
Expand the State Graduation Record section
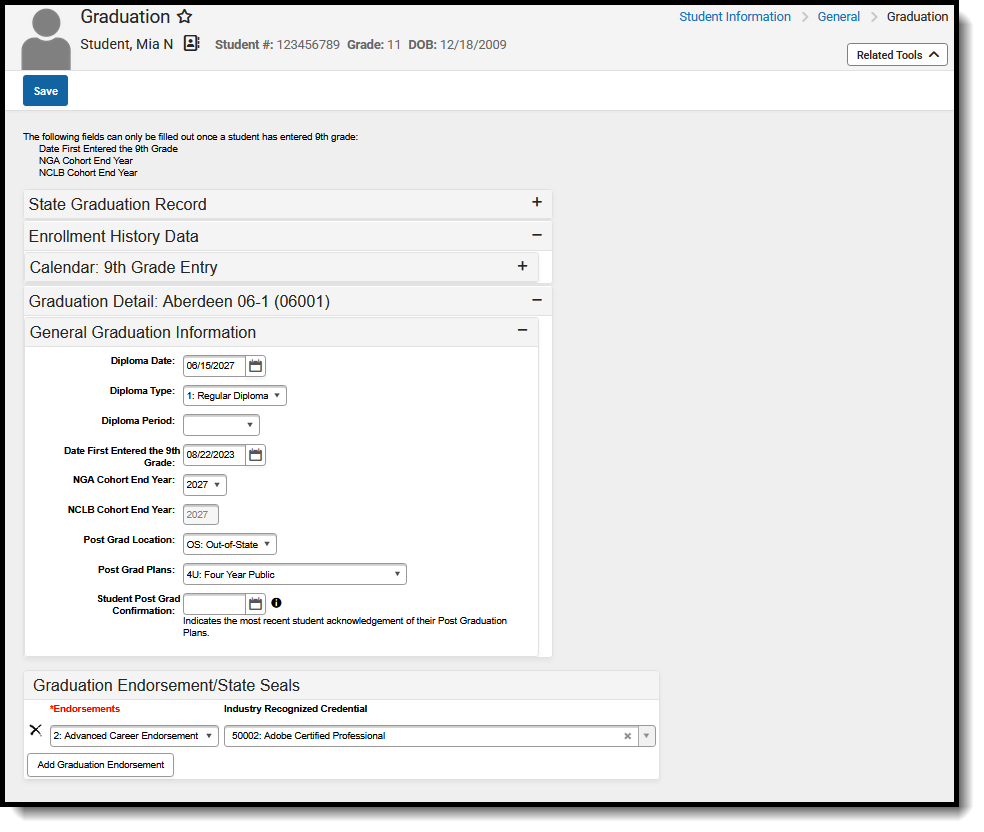pos(537,202)
